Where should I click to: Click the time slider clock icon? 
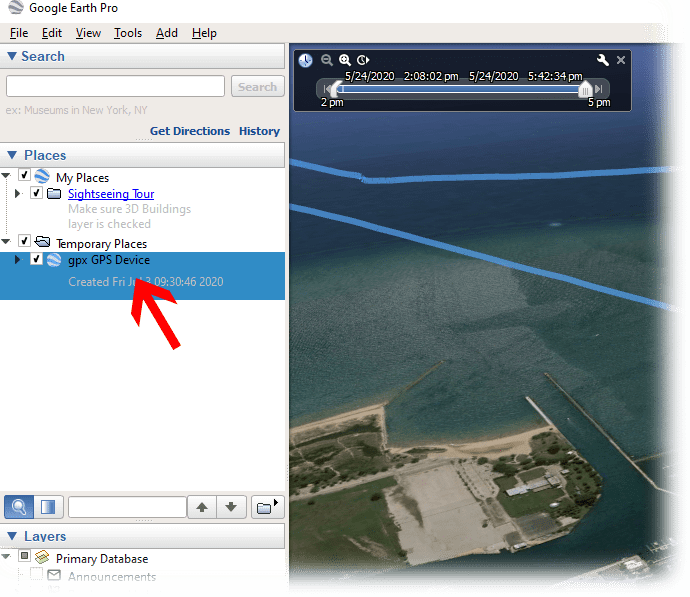305,60
